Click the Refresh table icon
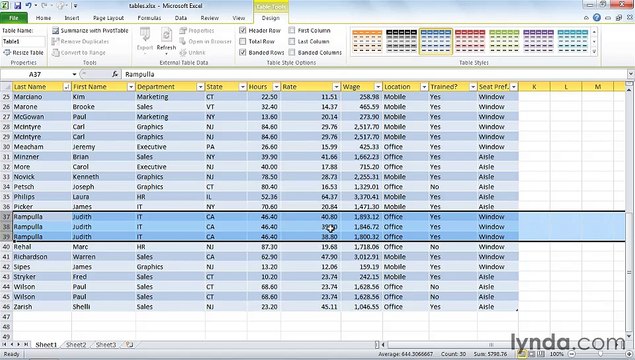Screen dimensions: 635x360 coord(166,40)
